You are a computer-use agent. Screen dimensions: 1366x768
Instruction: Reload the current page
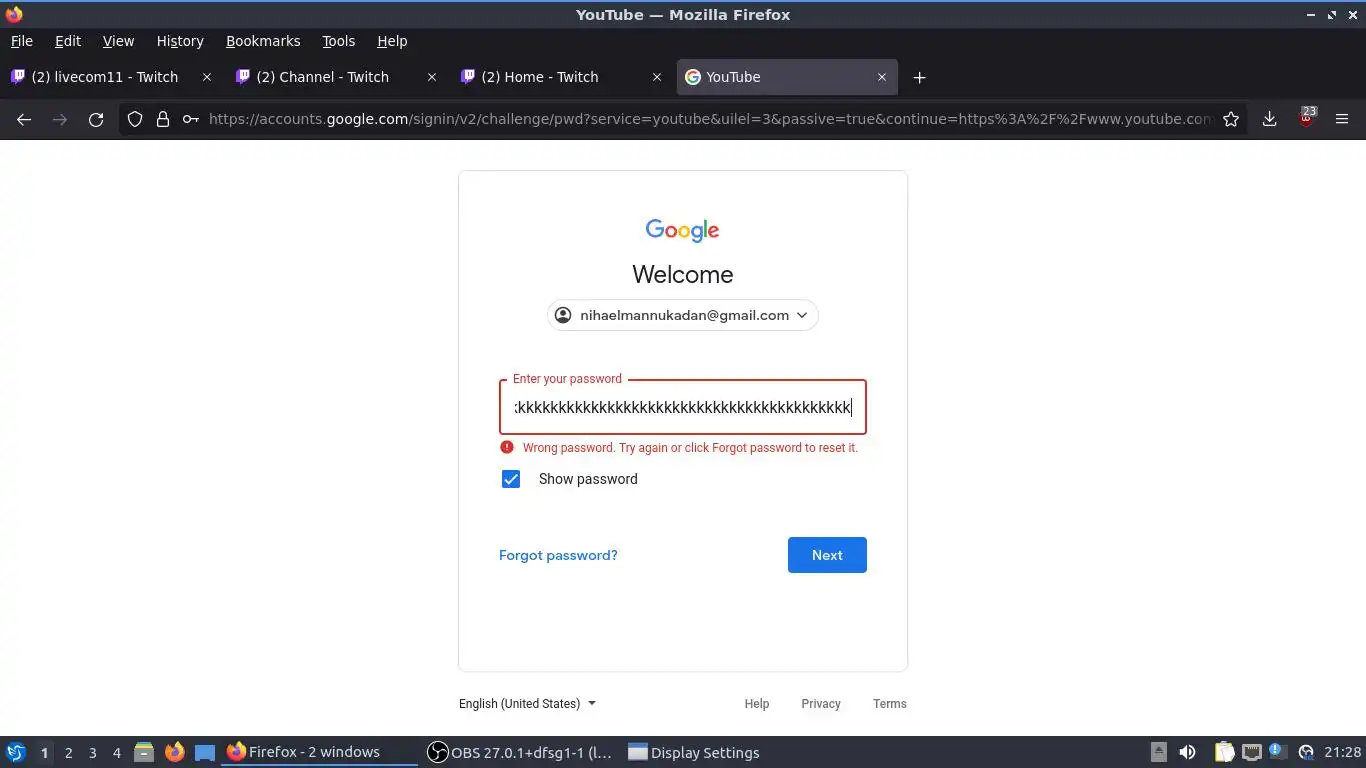pos(96,119)
